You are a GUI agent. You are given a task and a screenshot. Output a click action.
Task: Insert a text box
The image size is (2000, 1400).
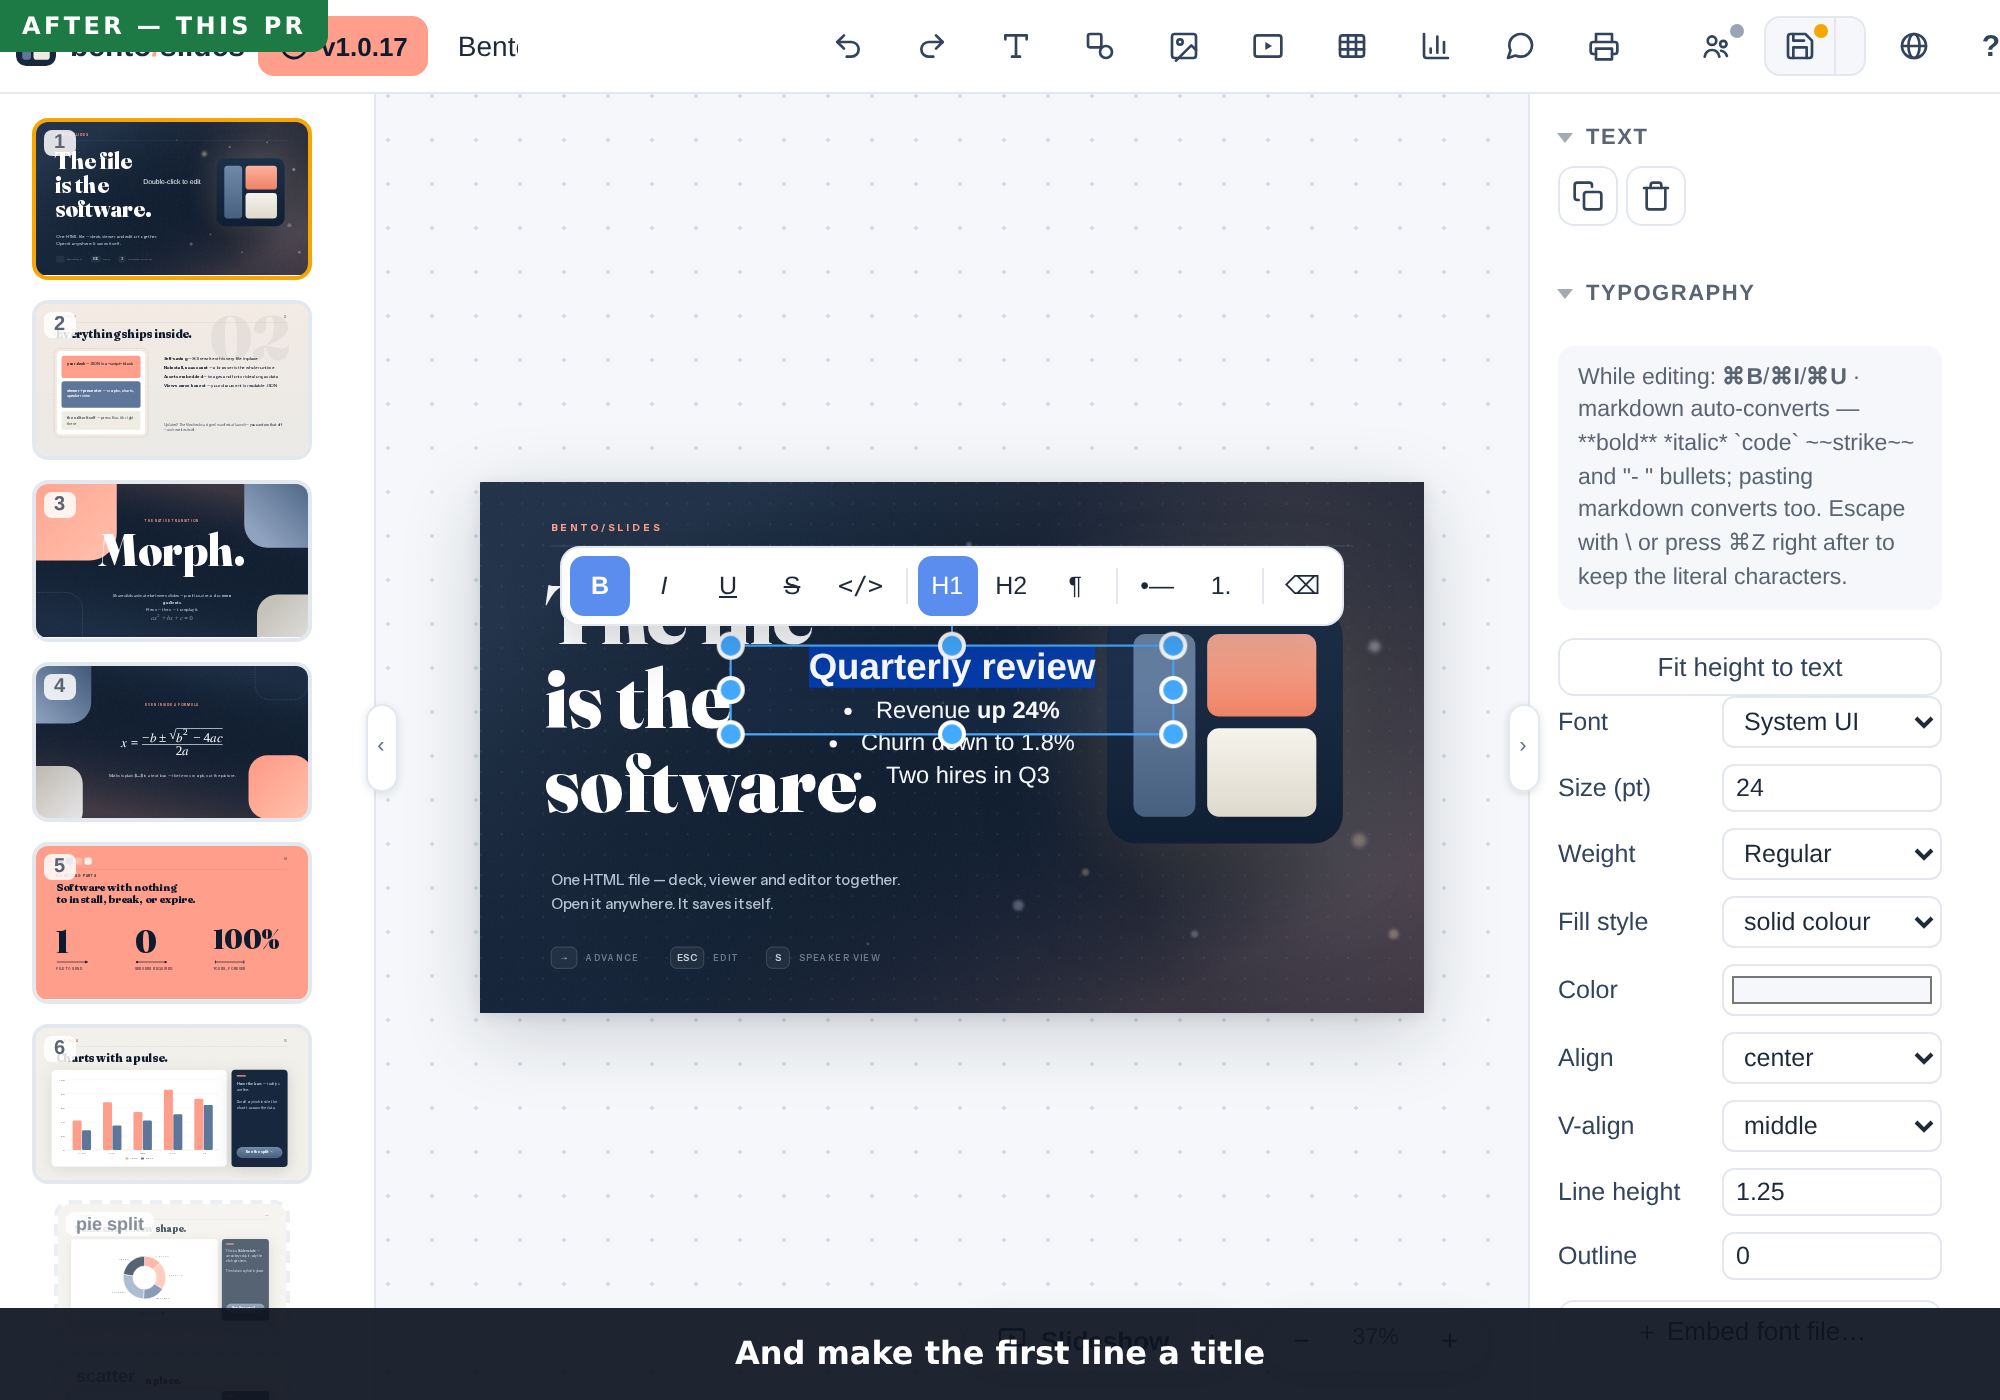tap(1016, 47)
